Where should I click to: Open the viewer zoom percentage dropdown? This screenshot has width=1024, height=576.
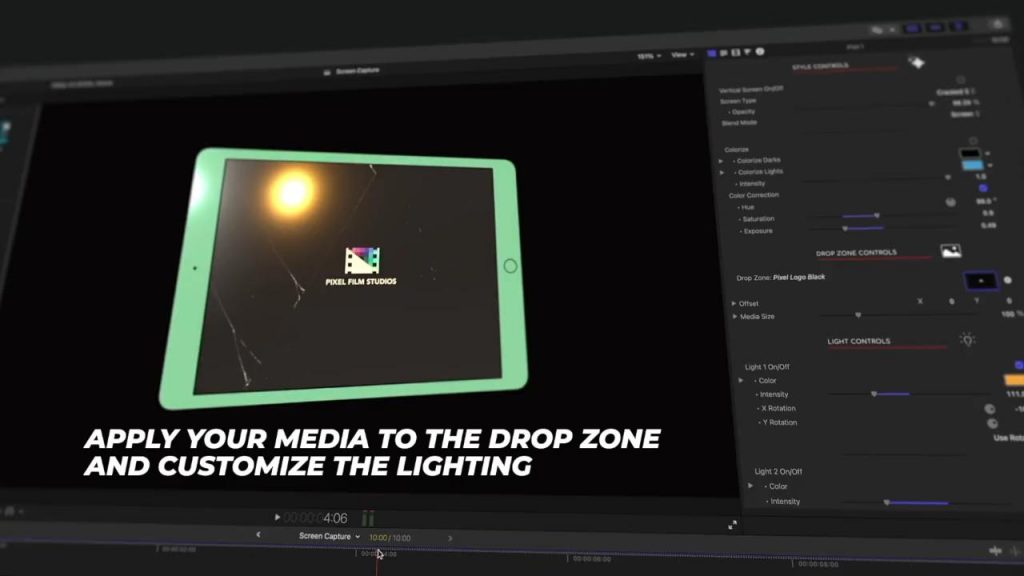coord(649,56)
